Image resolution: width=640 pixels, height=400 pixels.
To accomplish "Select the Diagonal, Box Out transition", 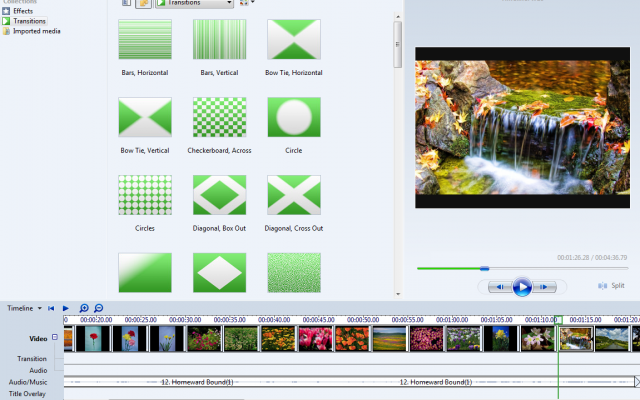I will pyautogui.click(x=219, y=195).
